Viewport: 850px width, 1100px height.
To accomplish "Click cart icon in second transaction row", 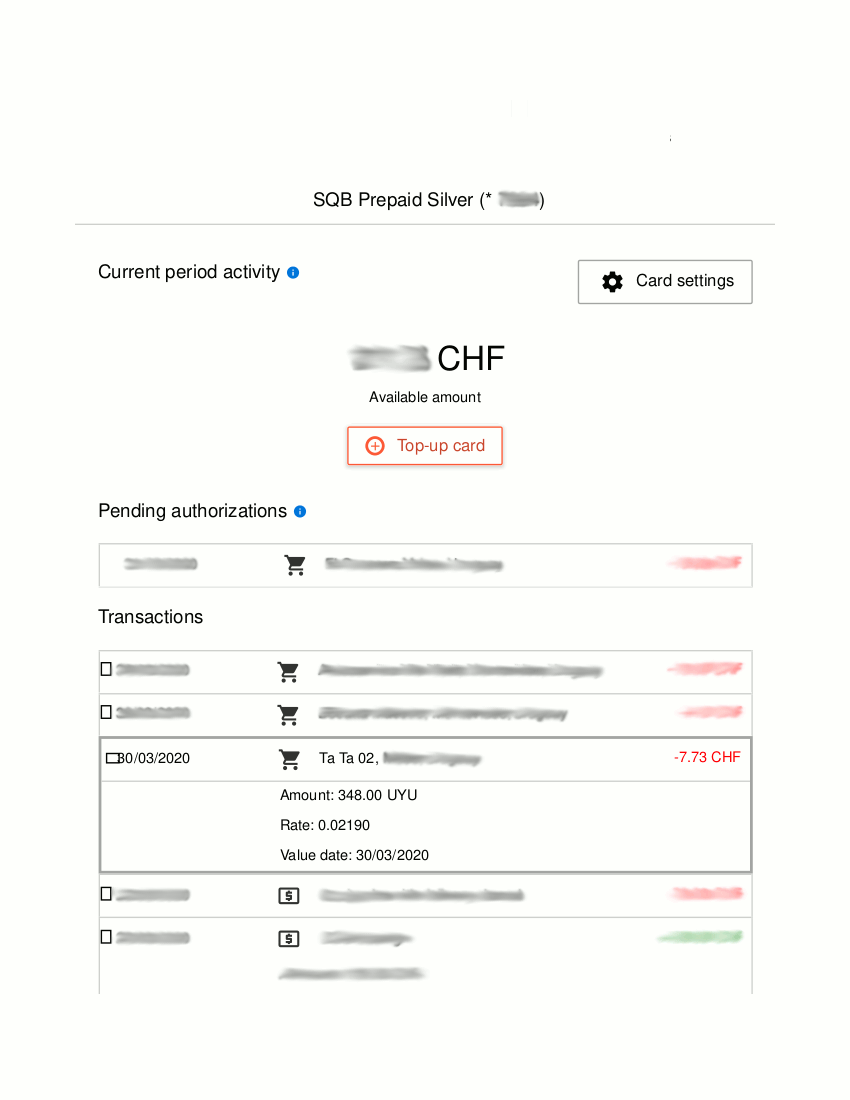I will click(x=288, y=715).
